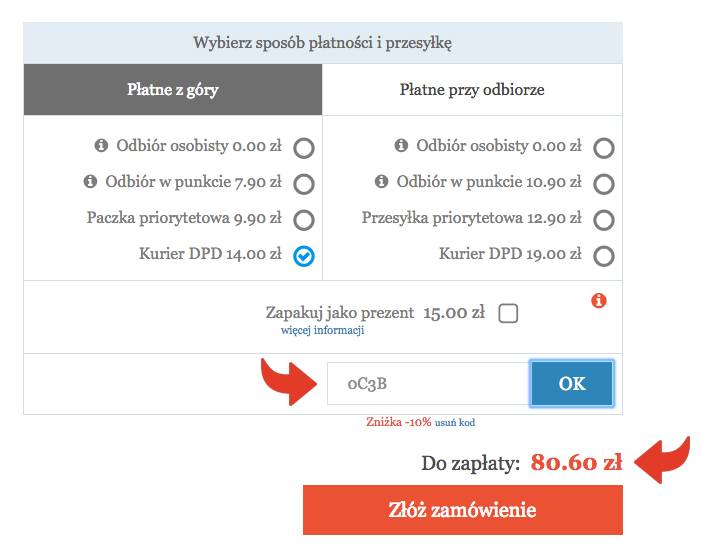Viewport: 702px width, 557px height.
Task: Click the red info icon for gift wrapping
Action: click(599, 300)
